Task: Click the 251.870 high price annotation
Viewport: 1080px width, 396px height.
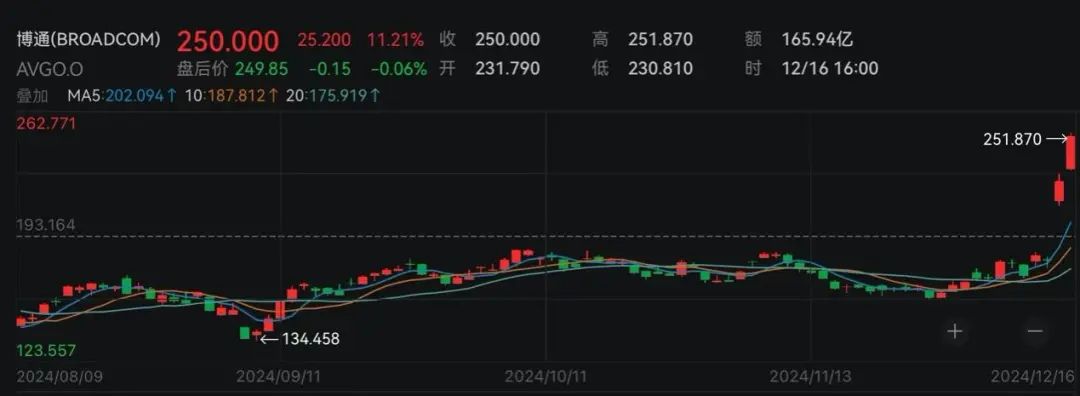Action: pyautogui.click(x=1012, y=139)
